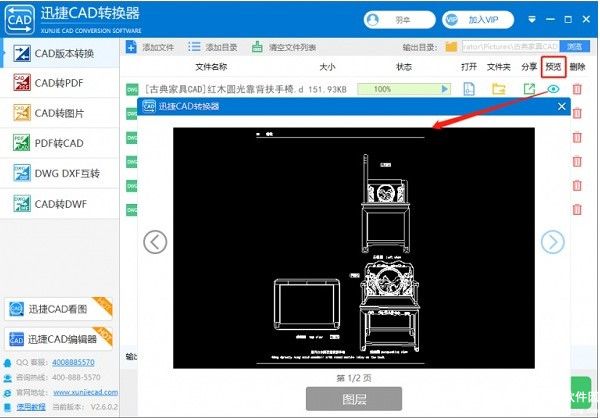Close the preview dialog
This screenshot has height=418, width=600.
tap(561, 106)
